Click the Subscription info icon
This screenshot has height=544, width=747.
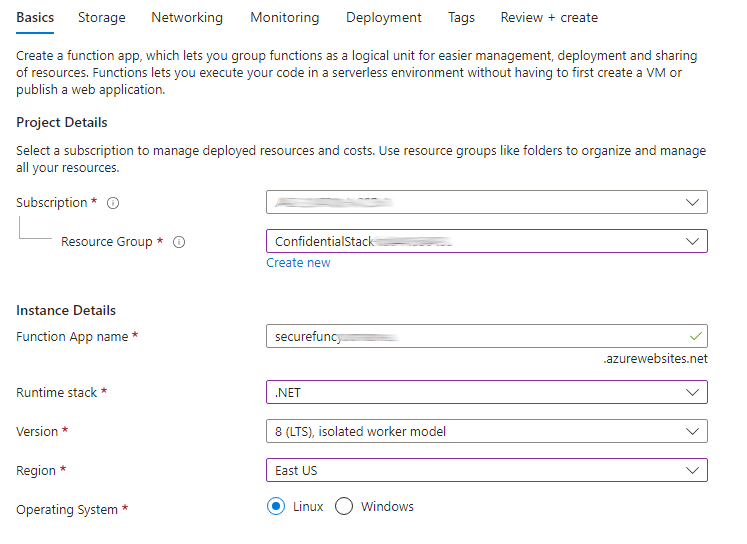[113, 203]
